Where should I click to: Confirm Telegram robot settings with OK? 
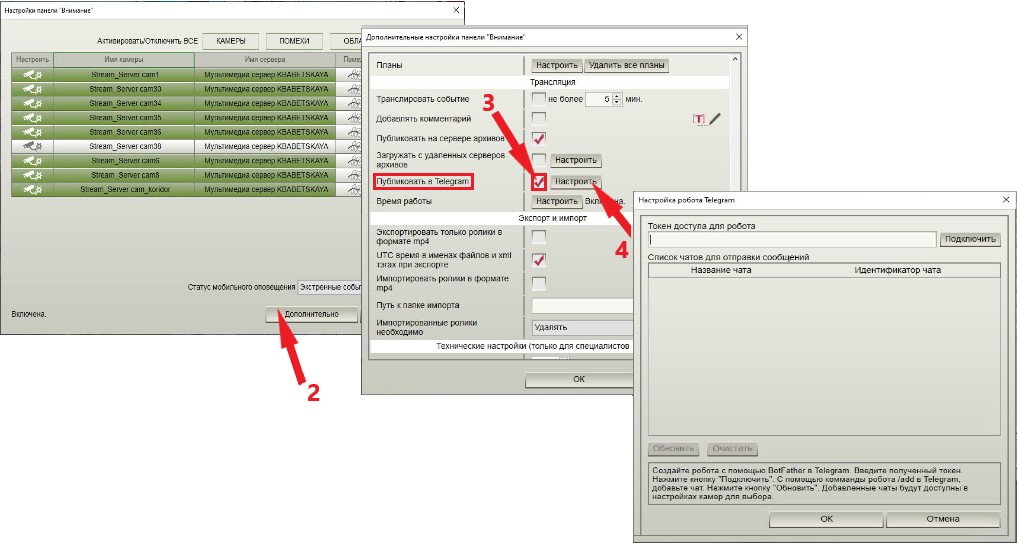[x=826, y=519]
